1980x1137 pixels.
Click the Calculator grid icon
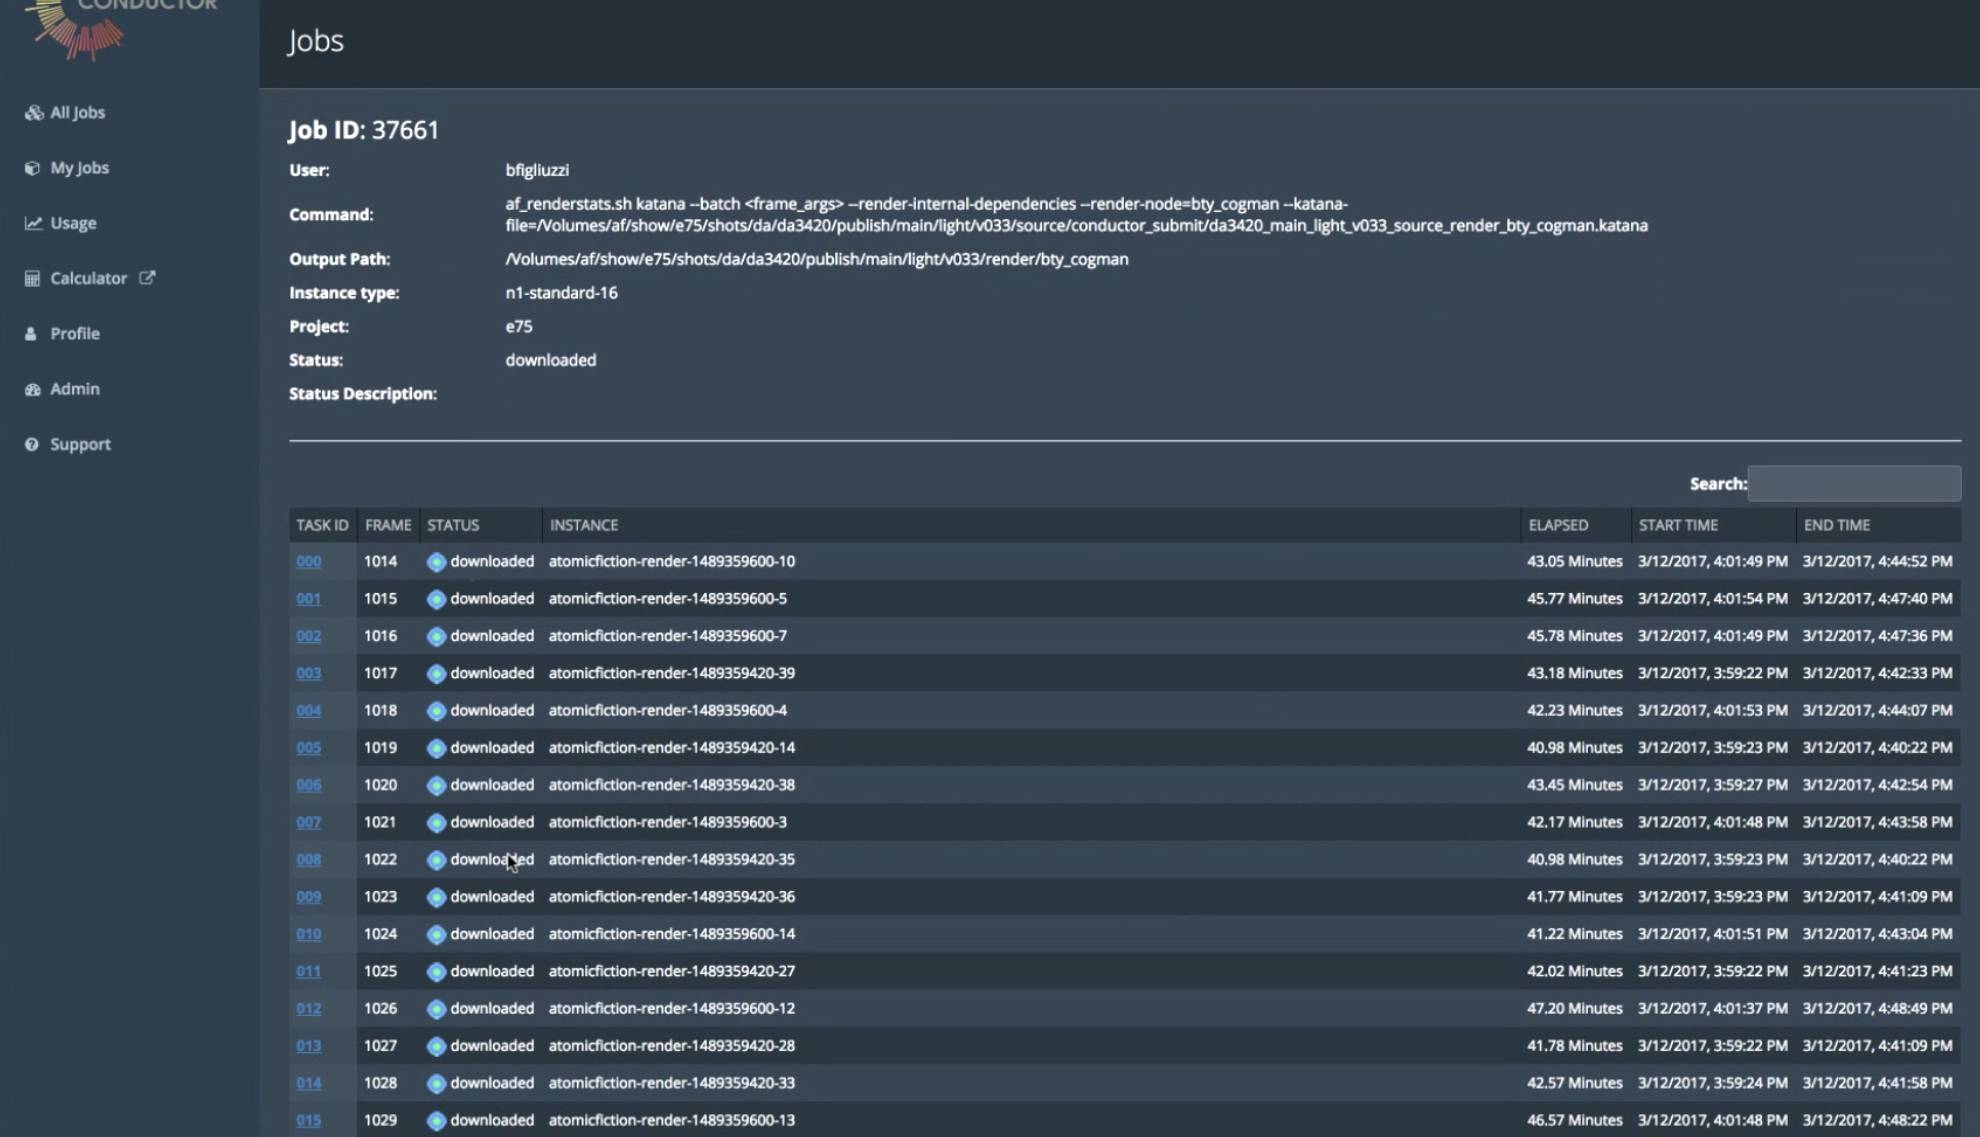[x=32, y=279]
